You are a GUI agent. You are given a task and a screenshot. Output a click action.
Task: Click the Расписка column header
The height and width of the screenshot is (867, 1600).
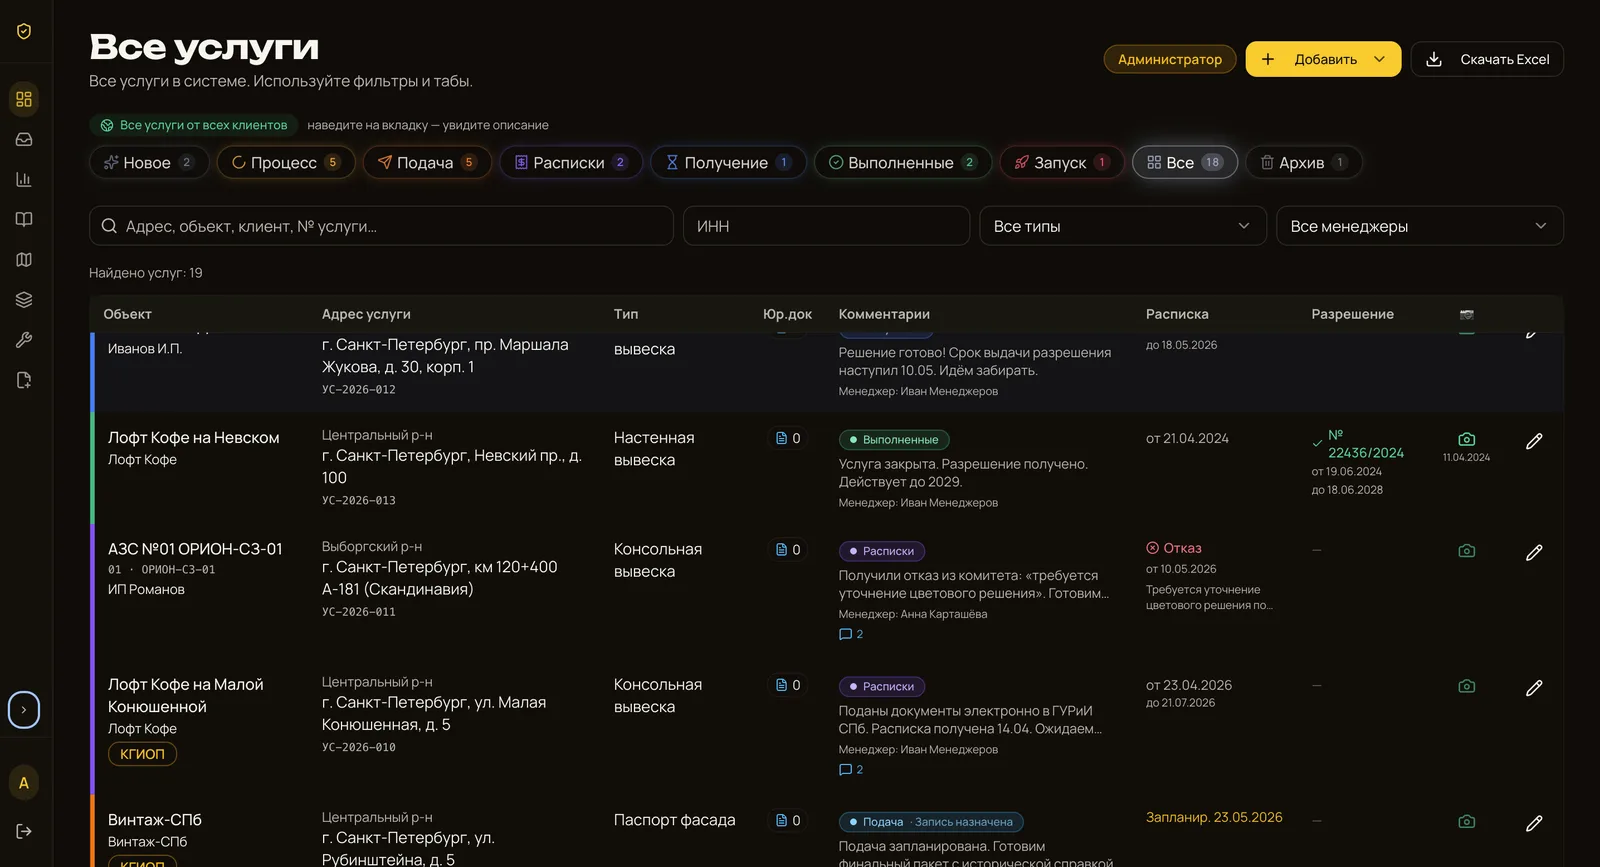[1177, 314]
